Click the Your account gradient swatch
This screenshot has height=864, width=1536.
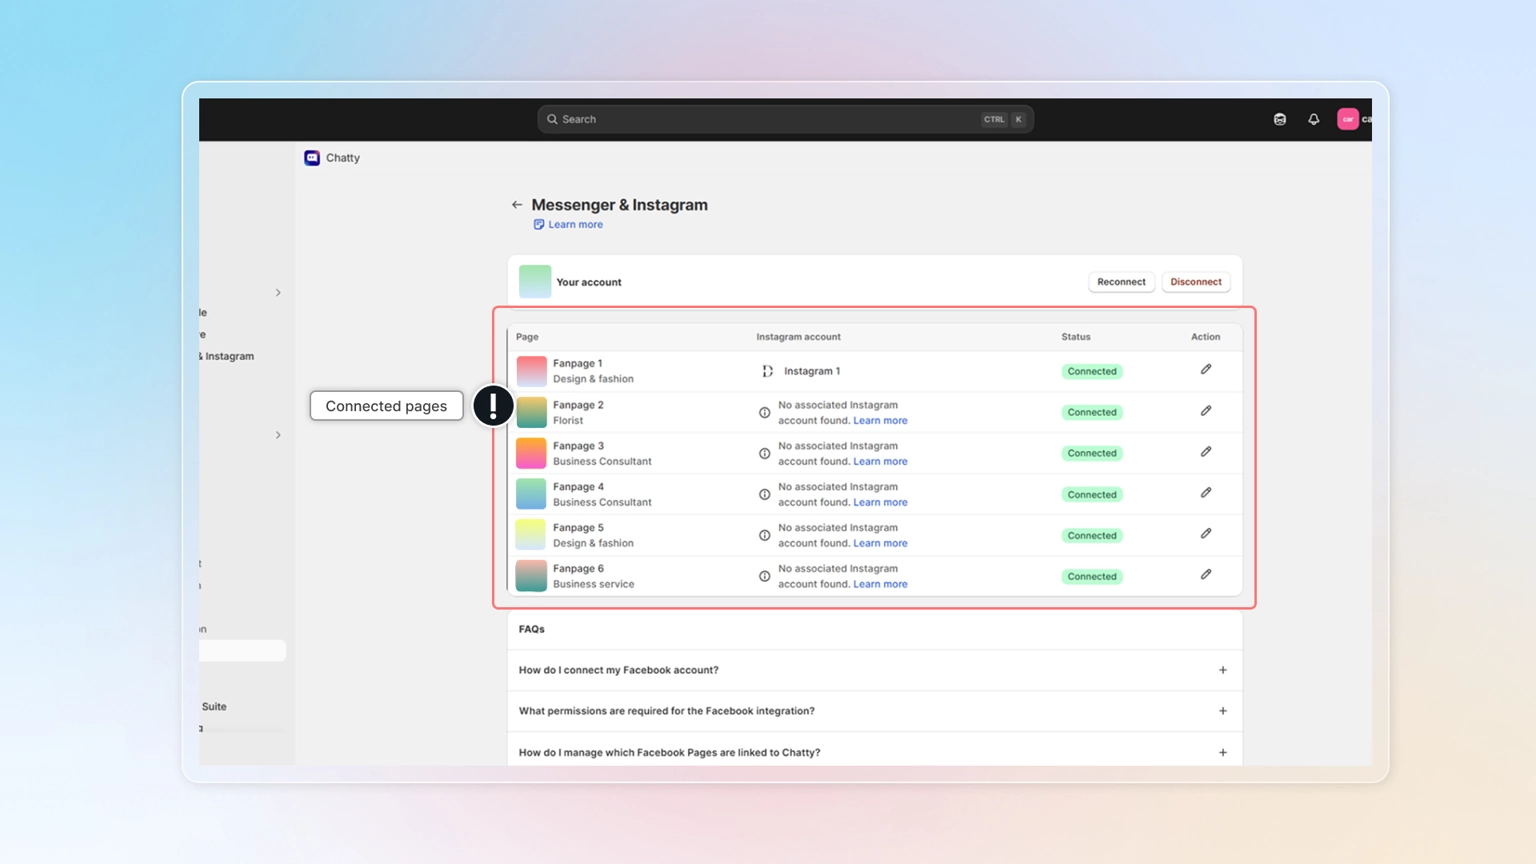coord(534,281)
